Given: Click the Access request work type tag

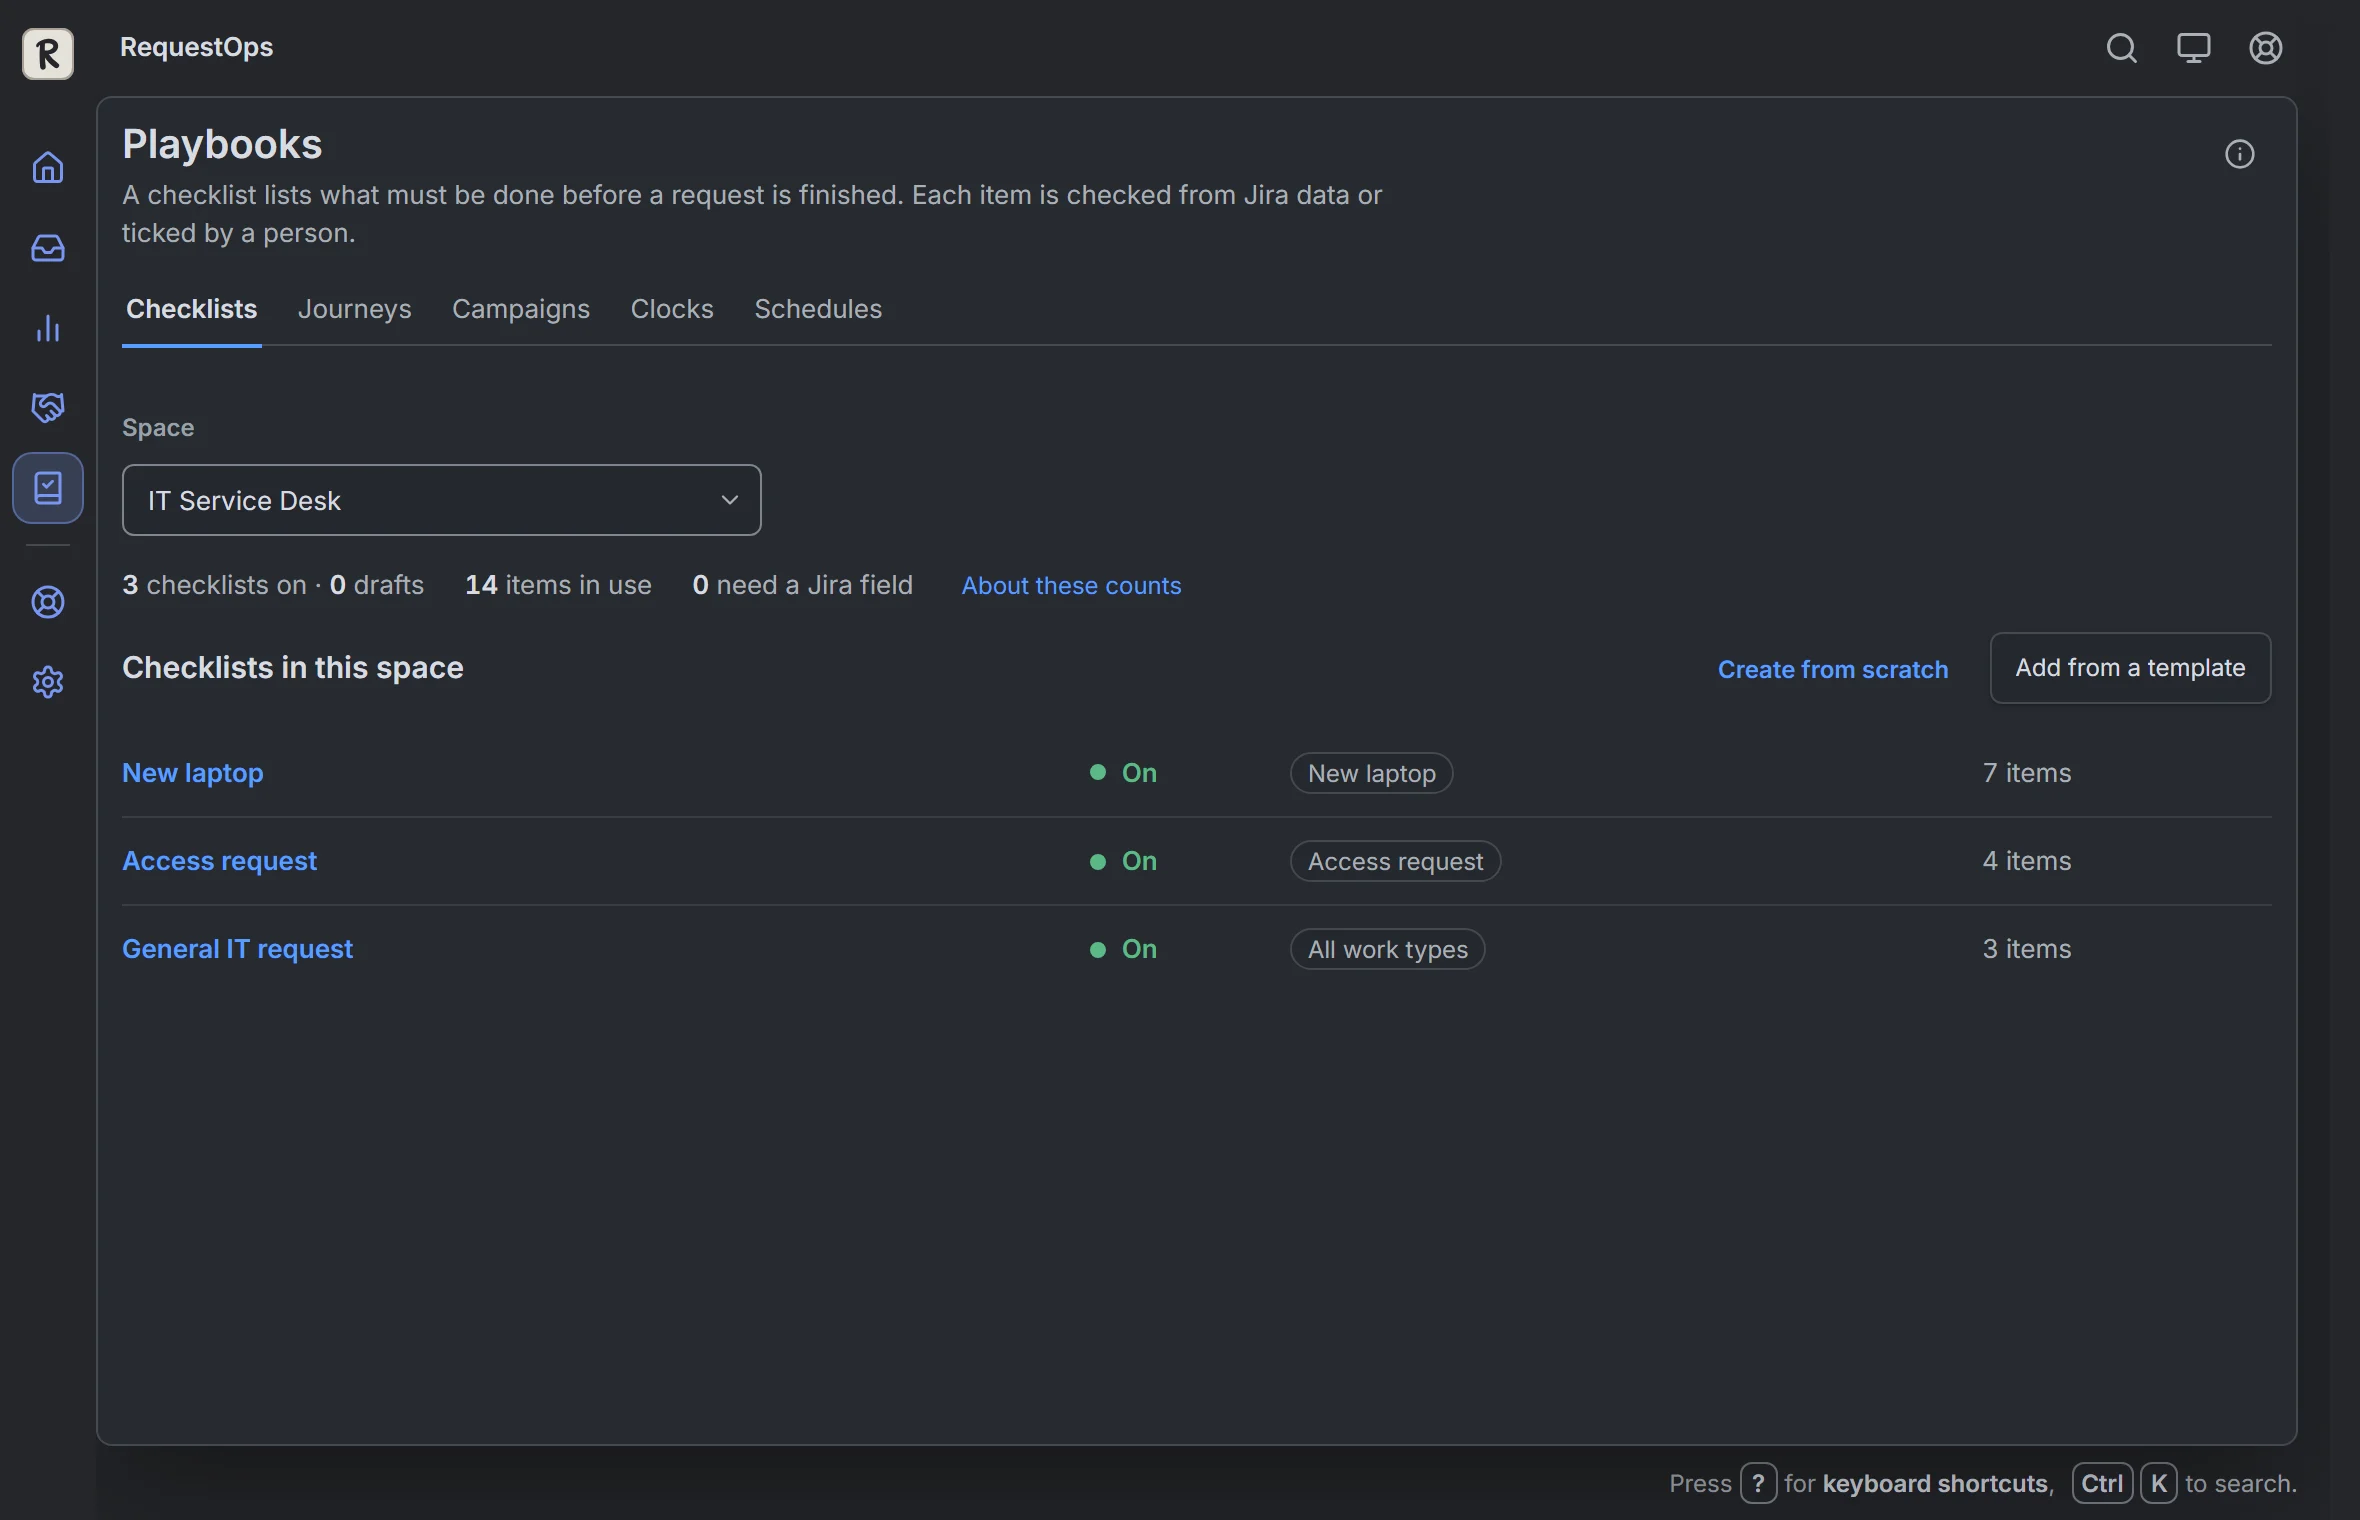Looking at the screenshot, I should [x=1395, y=861].
